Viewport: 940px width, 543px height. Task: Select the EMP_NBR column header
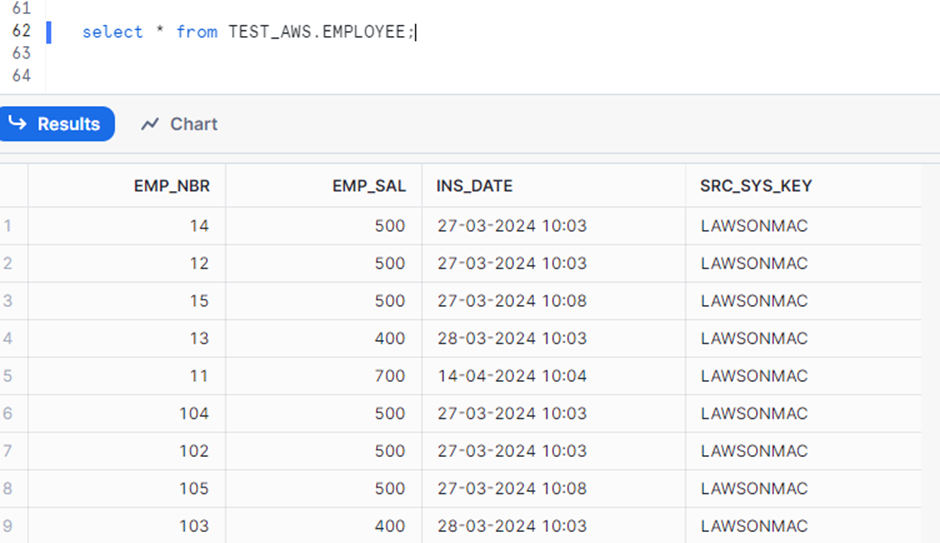coord(171,186)
